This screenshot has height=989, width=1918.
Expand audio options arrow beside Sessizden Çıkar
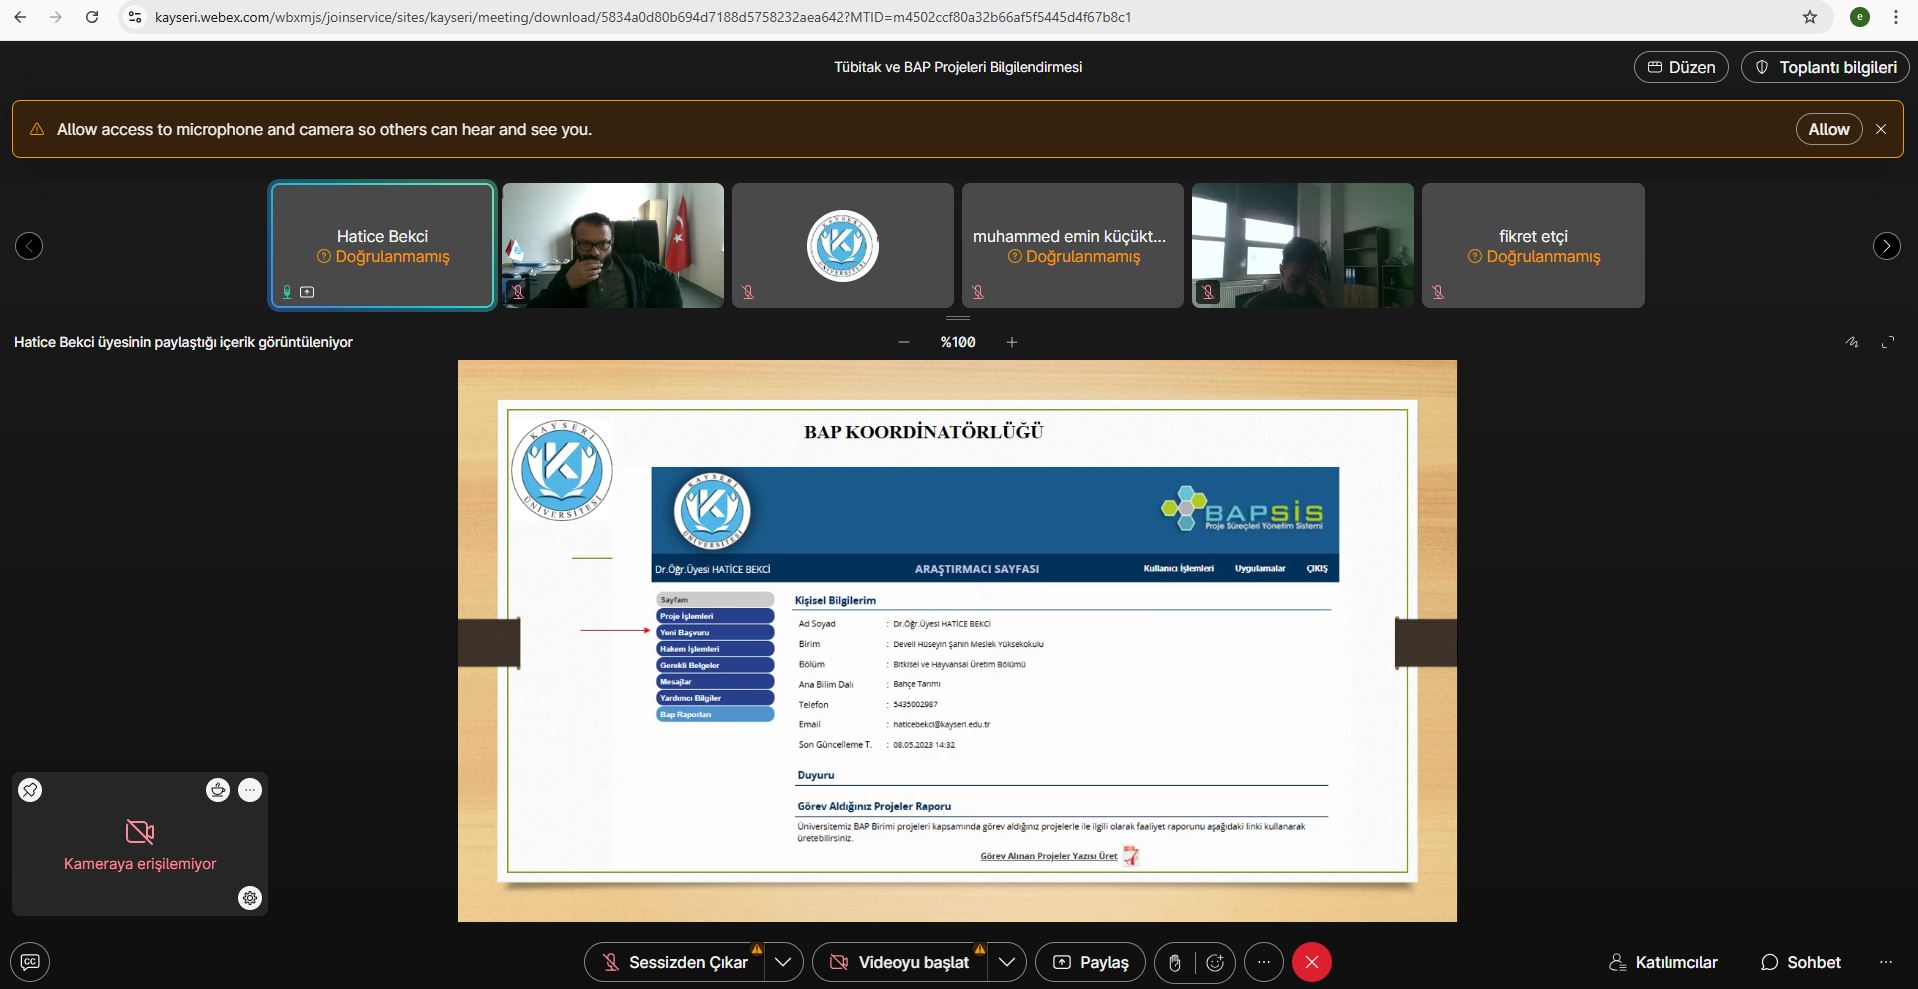[x=783, y=962]
